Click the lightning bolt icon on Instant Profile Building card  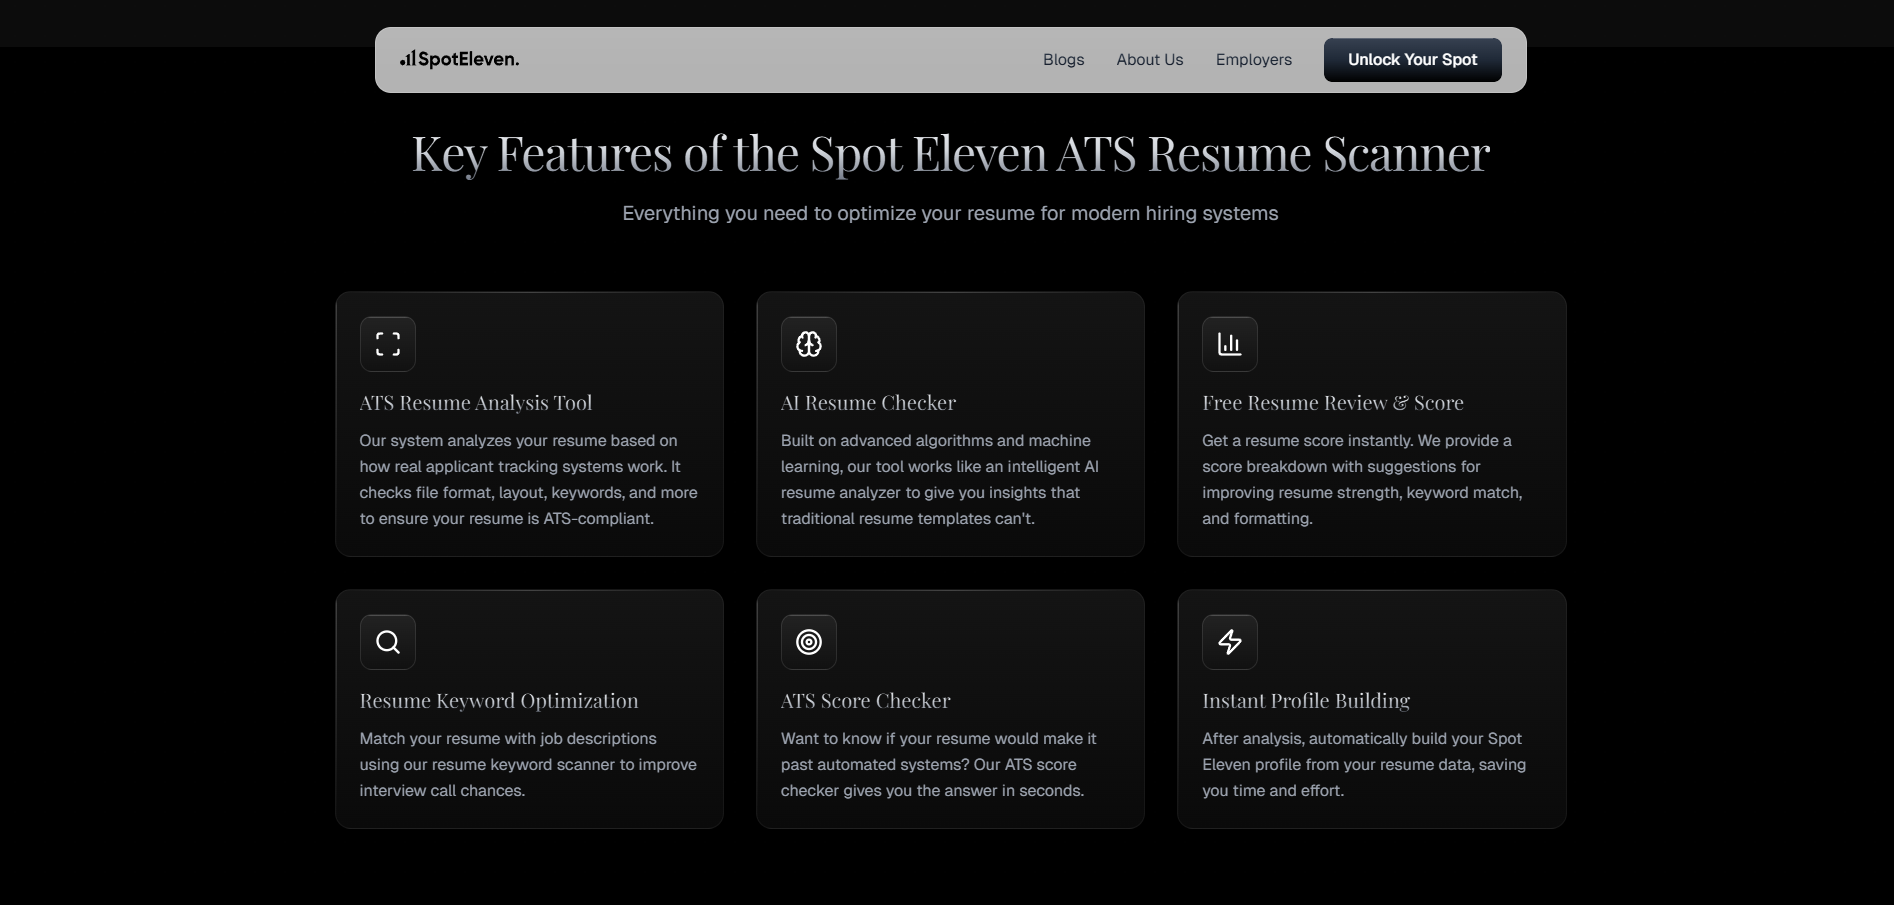pyautogui.click(x=1229, y=641)
